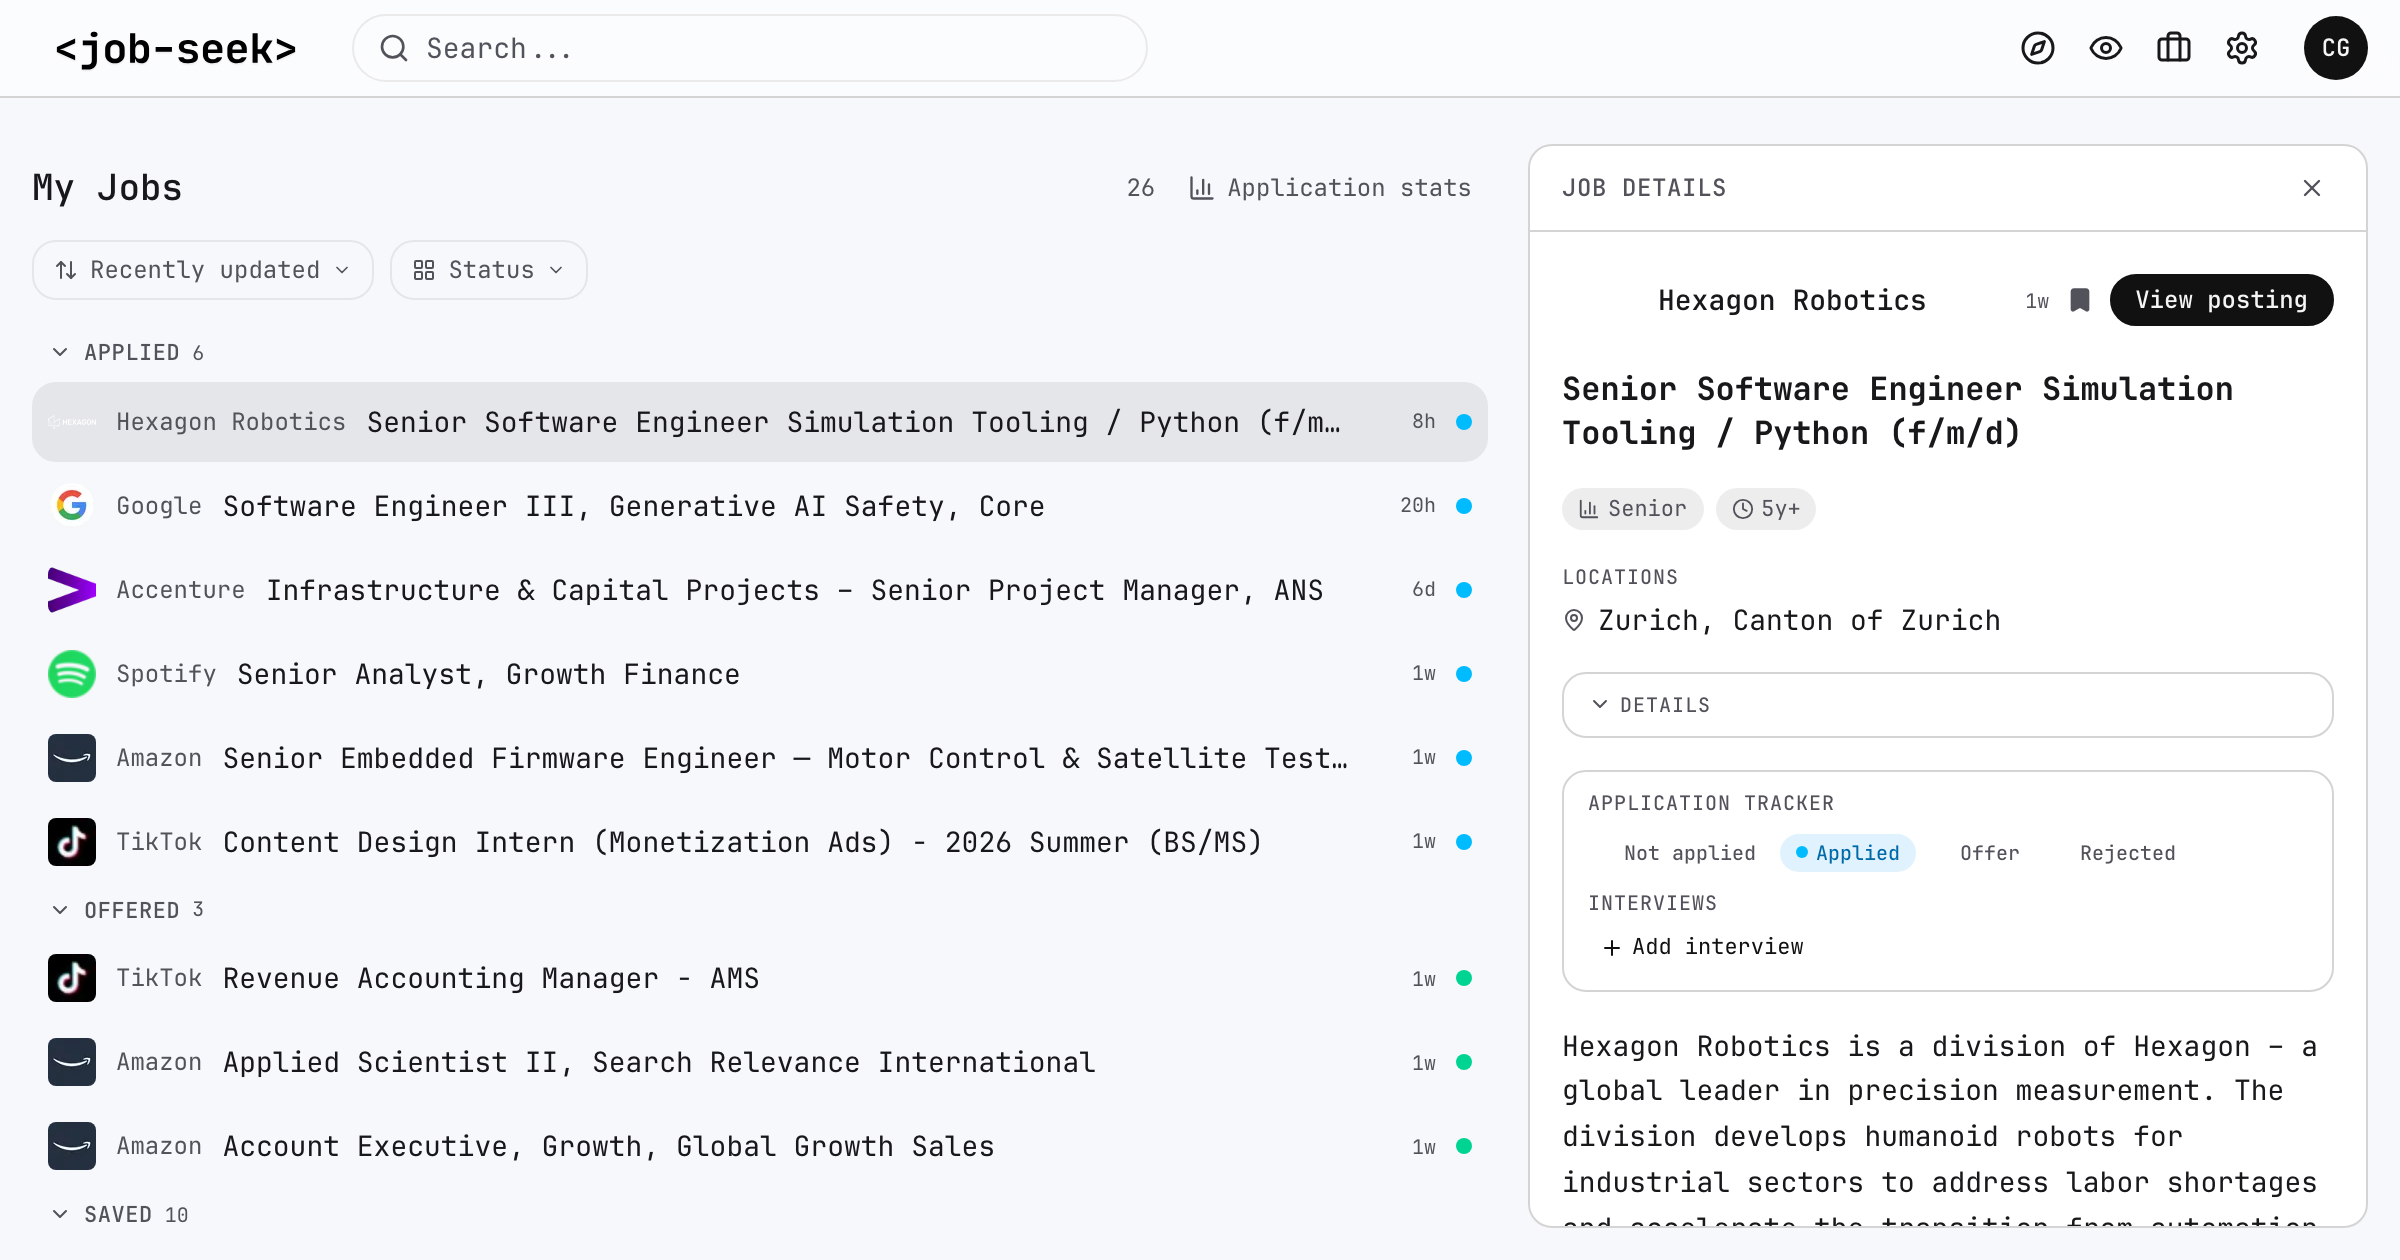
Task: Open Accenture Senior Project Manager job row
Action: (760, 590)
